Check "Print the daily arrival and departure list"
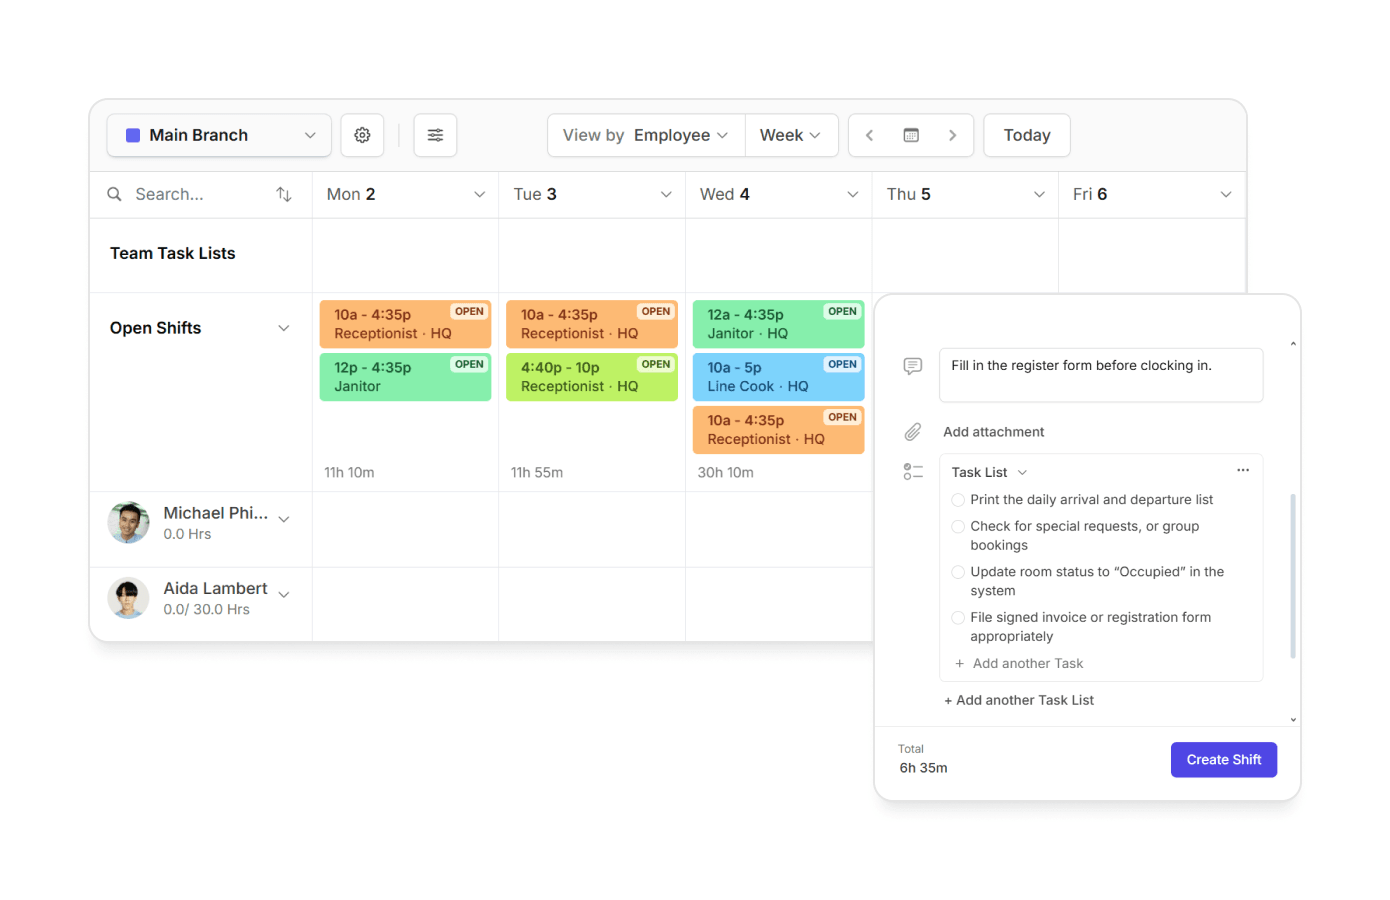1390x900 pixels. 958,500
